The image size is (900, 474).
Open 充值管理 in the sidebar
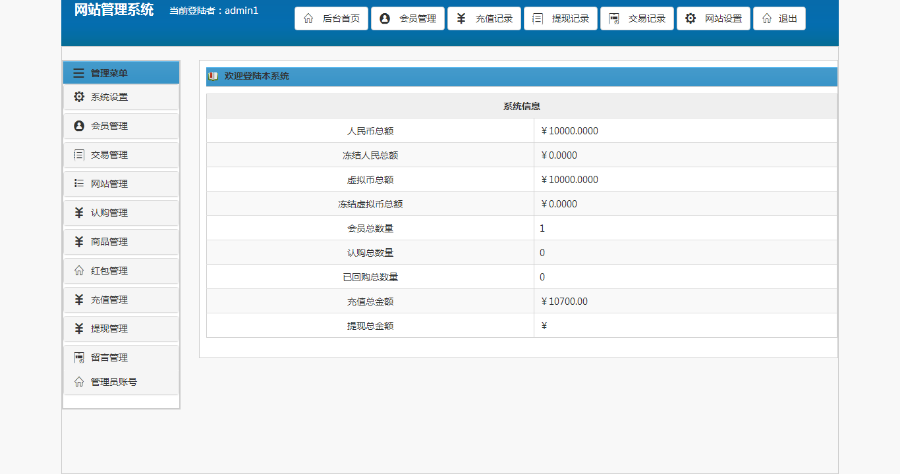pyautogui.click(x=109, y=300)
